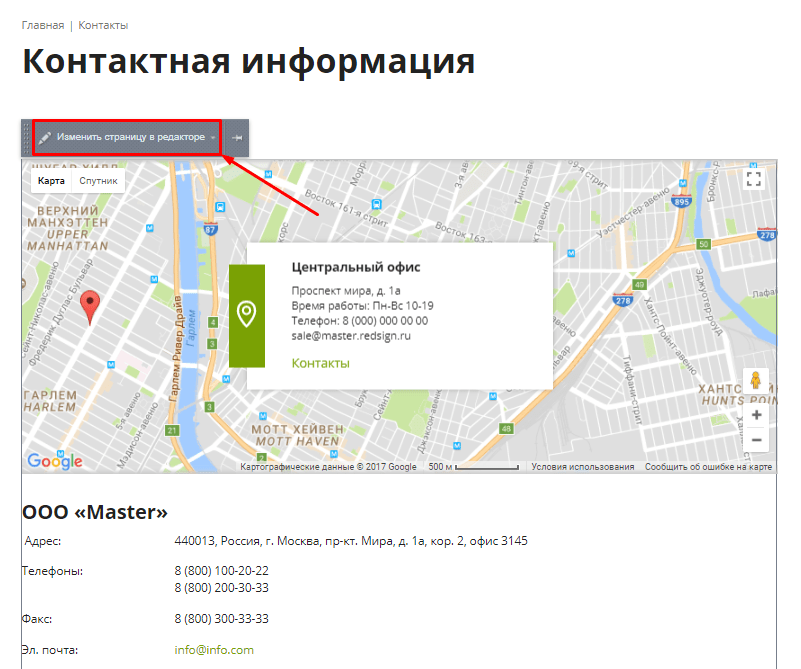Click the green location icon on office card
This screenshot has width=801, height=669.
pos(246,315)
